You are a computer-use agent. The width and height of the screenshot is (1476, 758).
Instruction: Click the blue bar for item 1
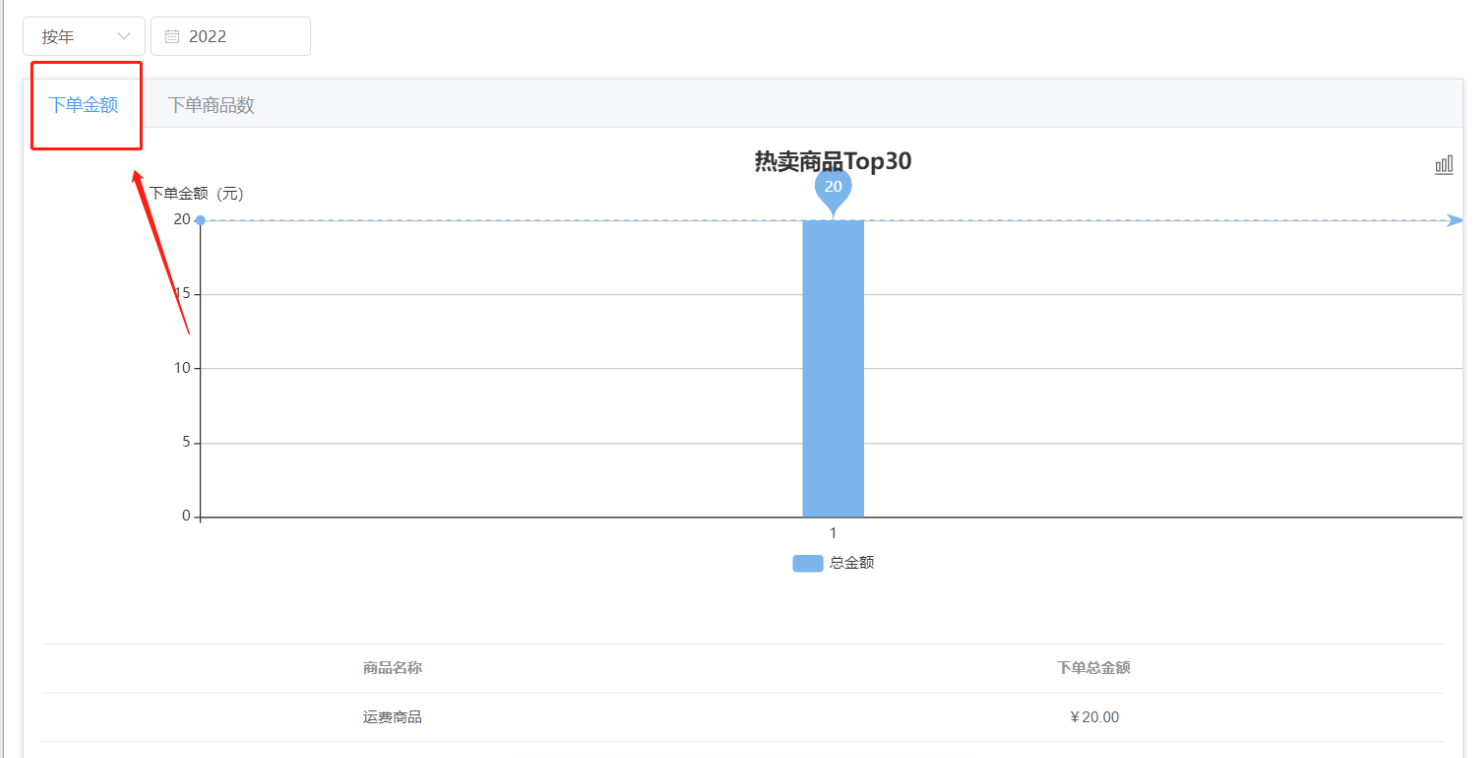833,368
